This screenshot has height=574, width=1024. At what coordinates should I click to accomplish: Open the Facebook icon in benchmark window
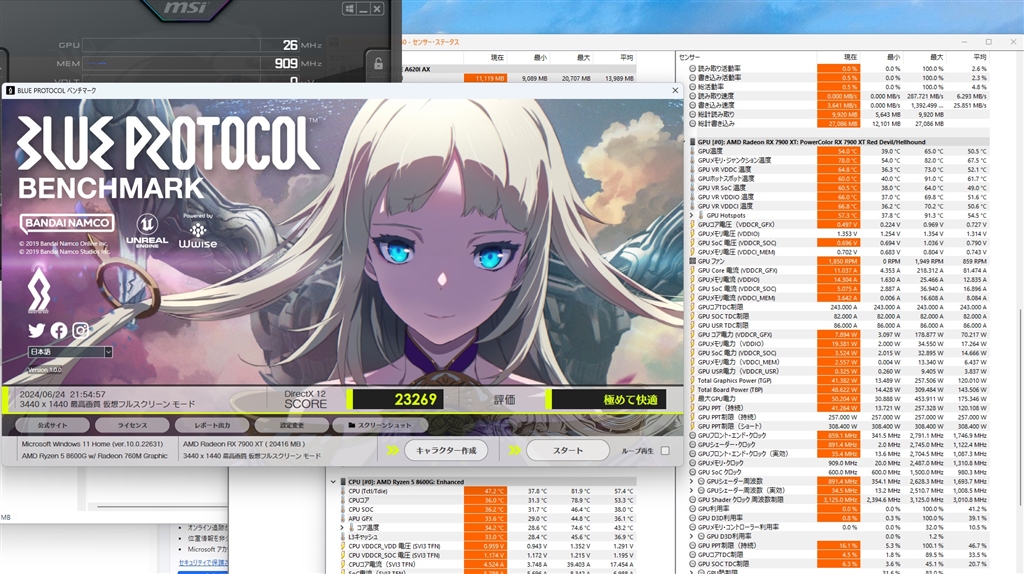pyautogui.click(x=59, y=330)
